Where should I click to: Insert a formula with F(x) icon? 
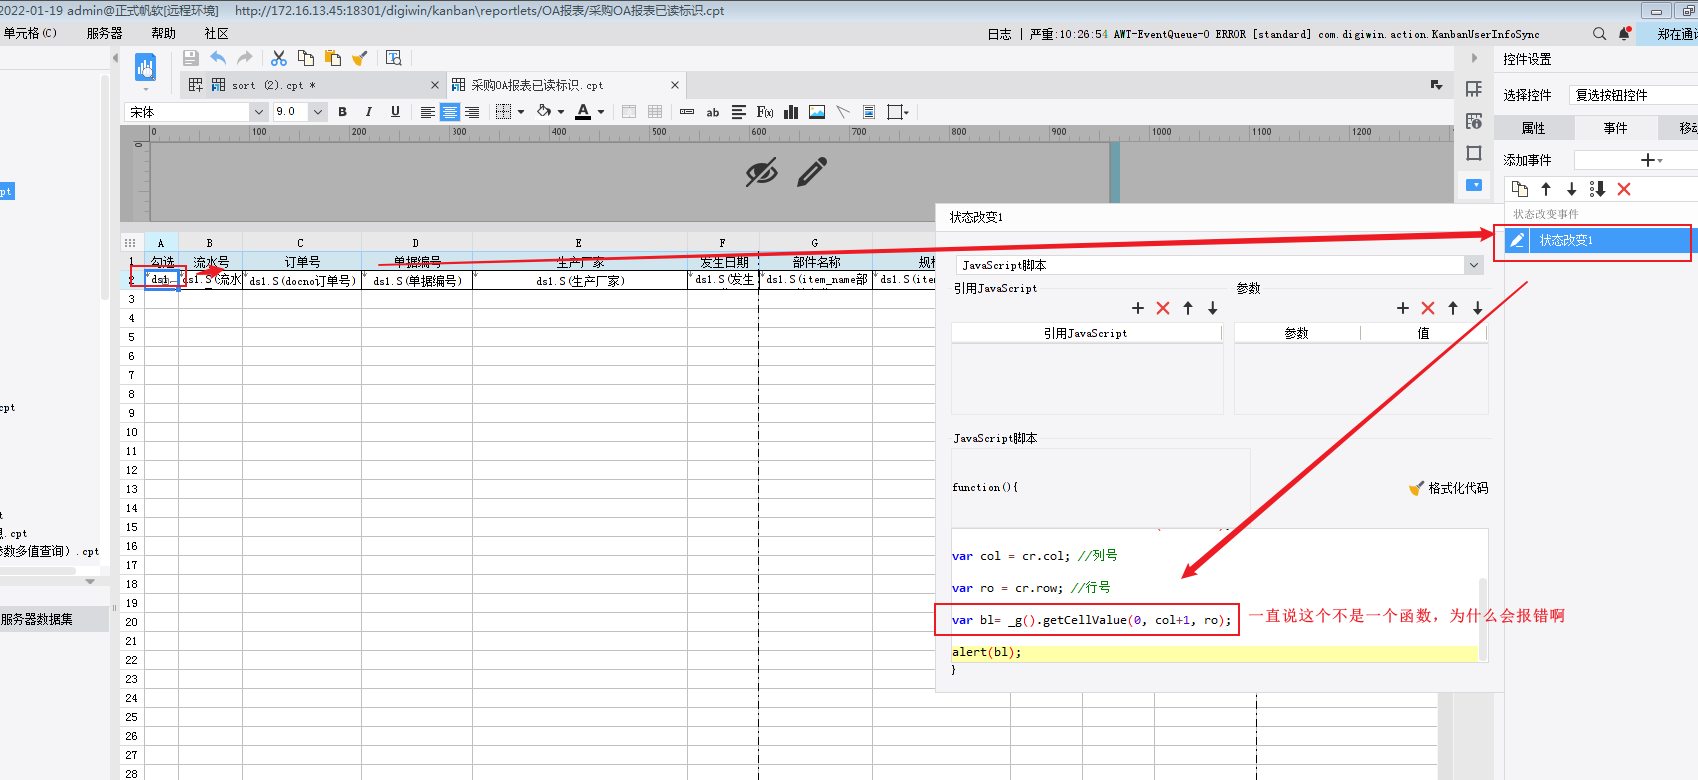(x=765, y=112)
